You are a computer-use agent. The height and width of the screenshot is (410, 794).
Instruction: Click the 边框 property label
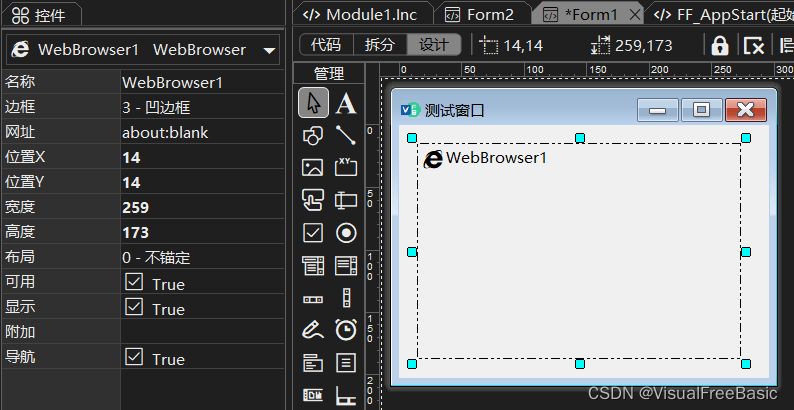pos(20,107)
